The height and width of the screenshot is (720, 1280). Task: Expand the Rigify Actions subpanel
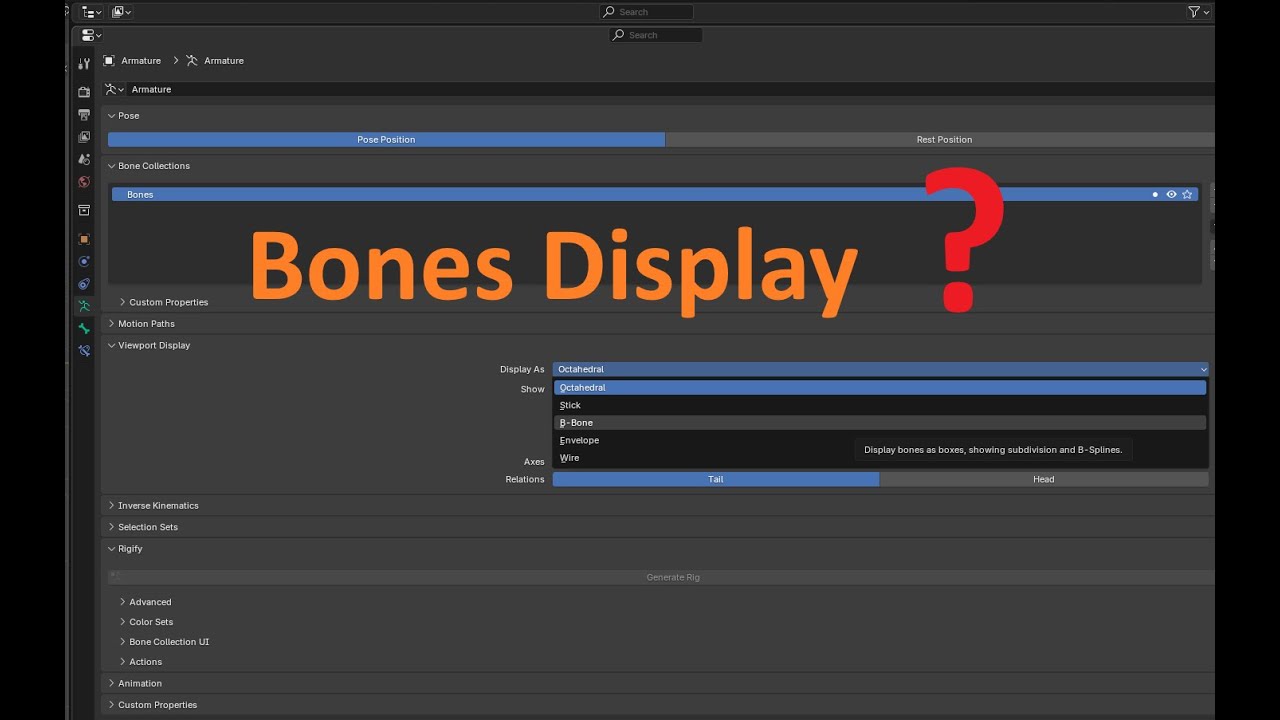point(123,662)
